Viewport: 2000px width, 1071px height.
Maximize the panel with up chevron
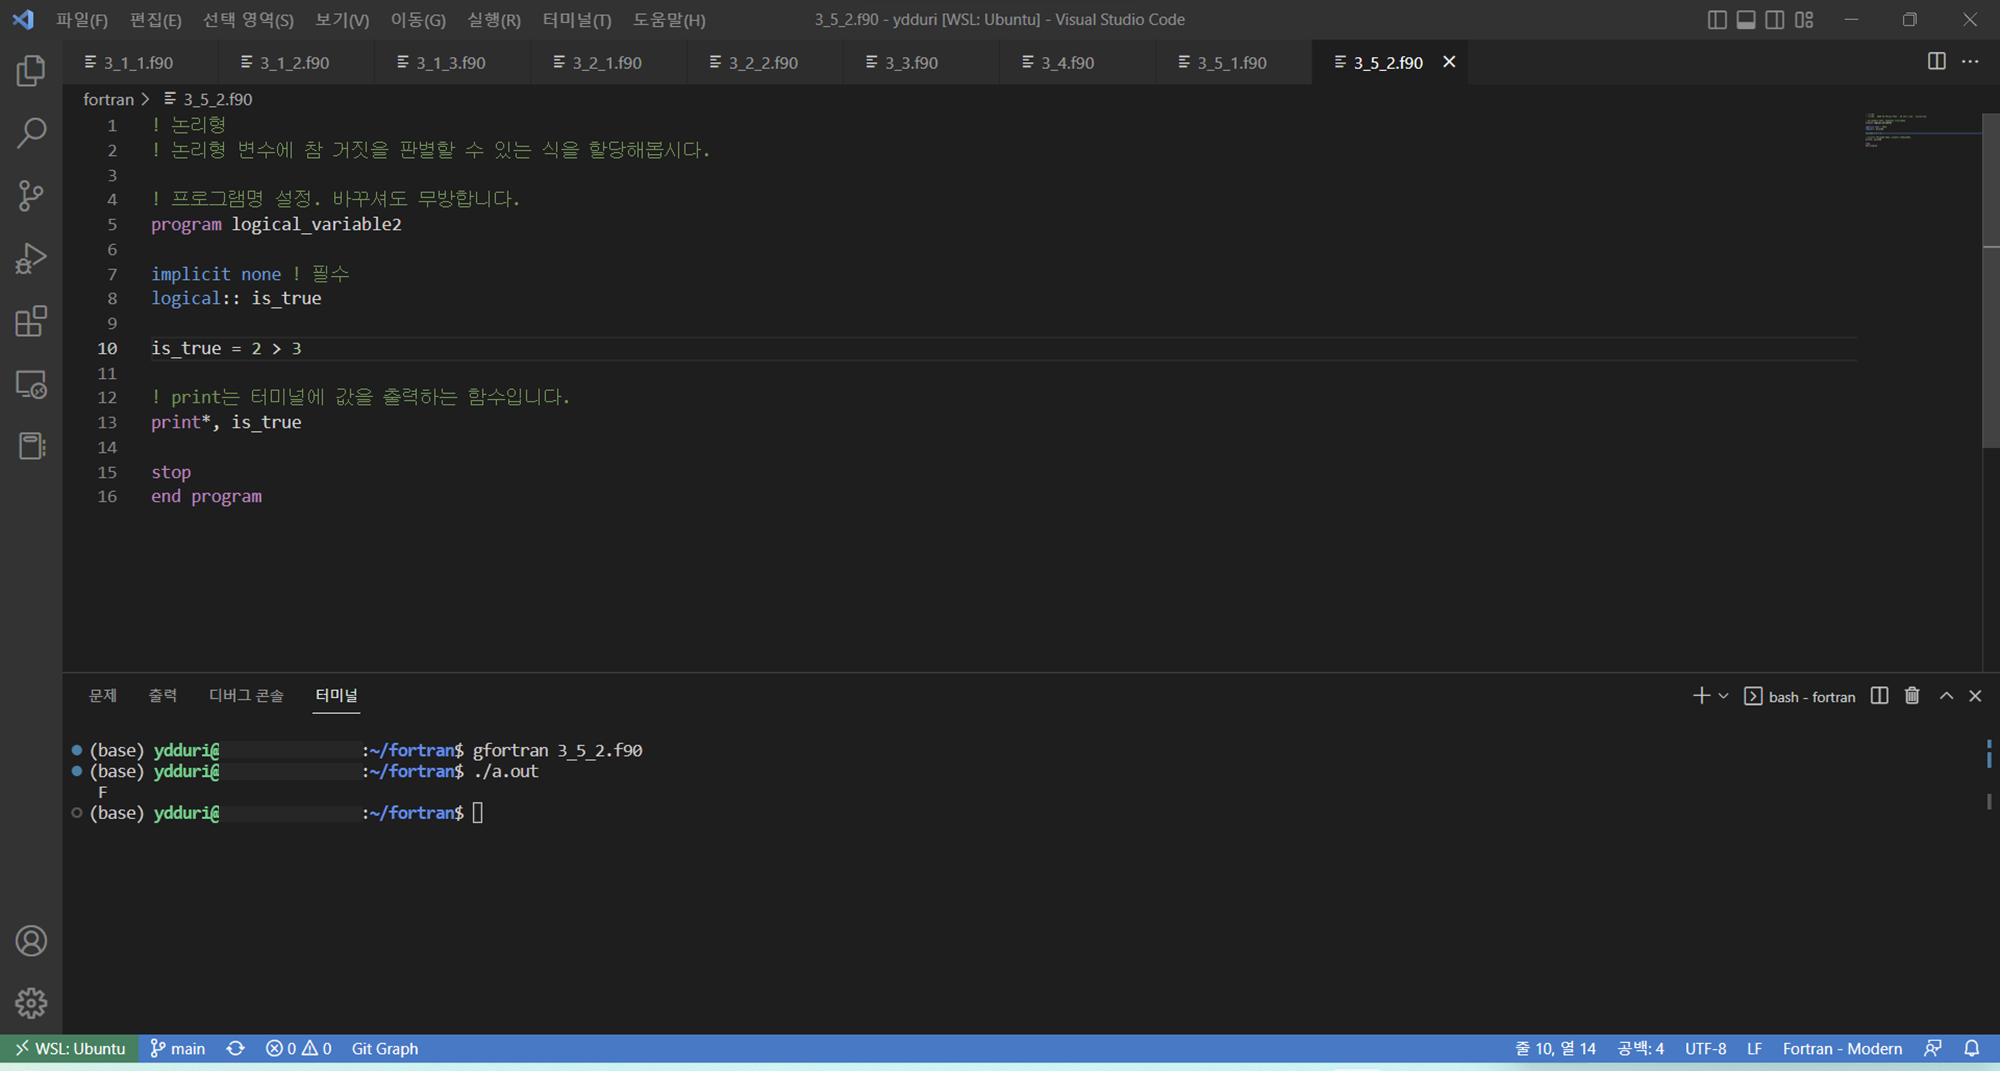click(1946, 696)
